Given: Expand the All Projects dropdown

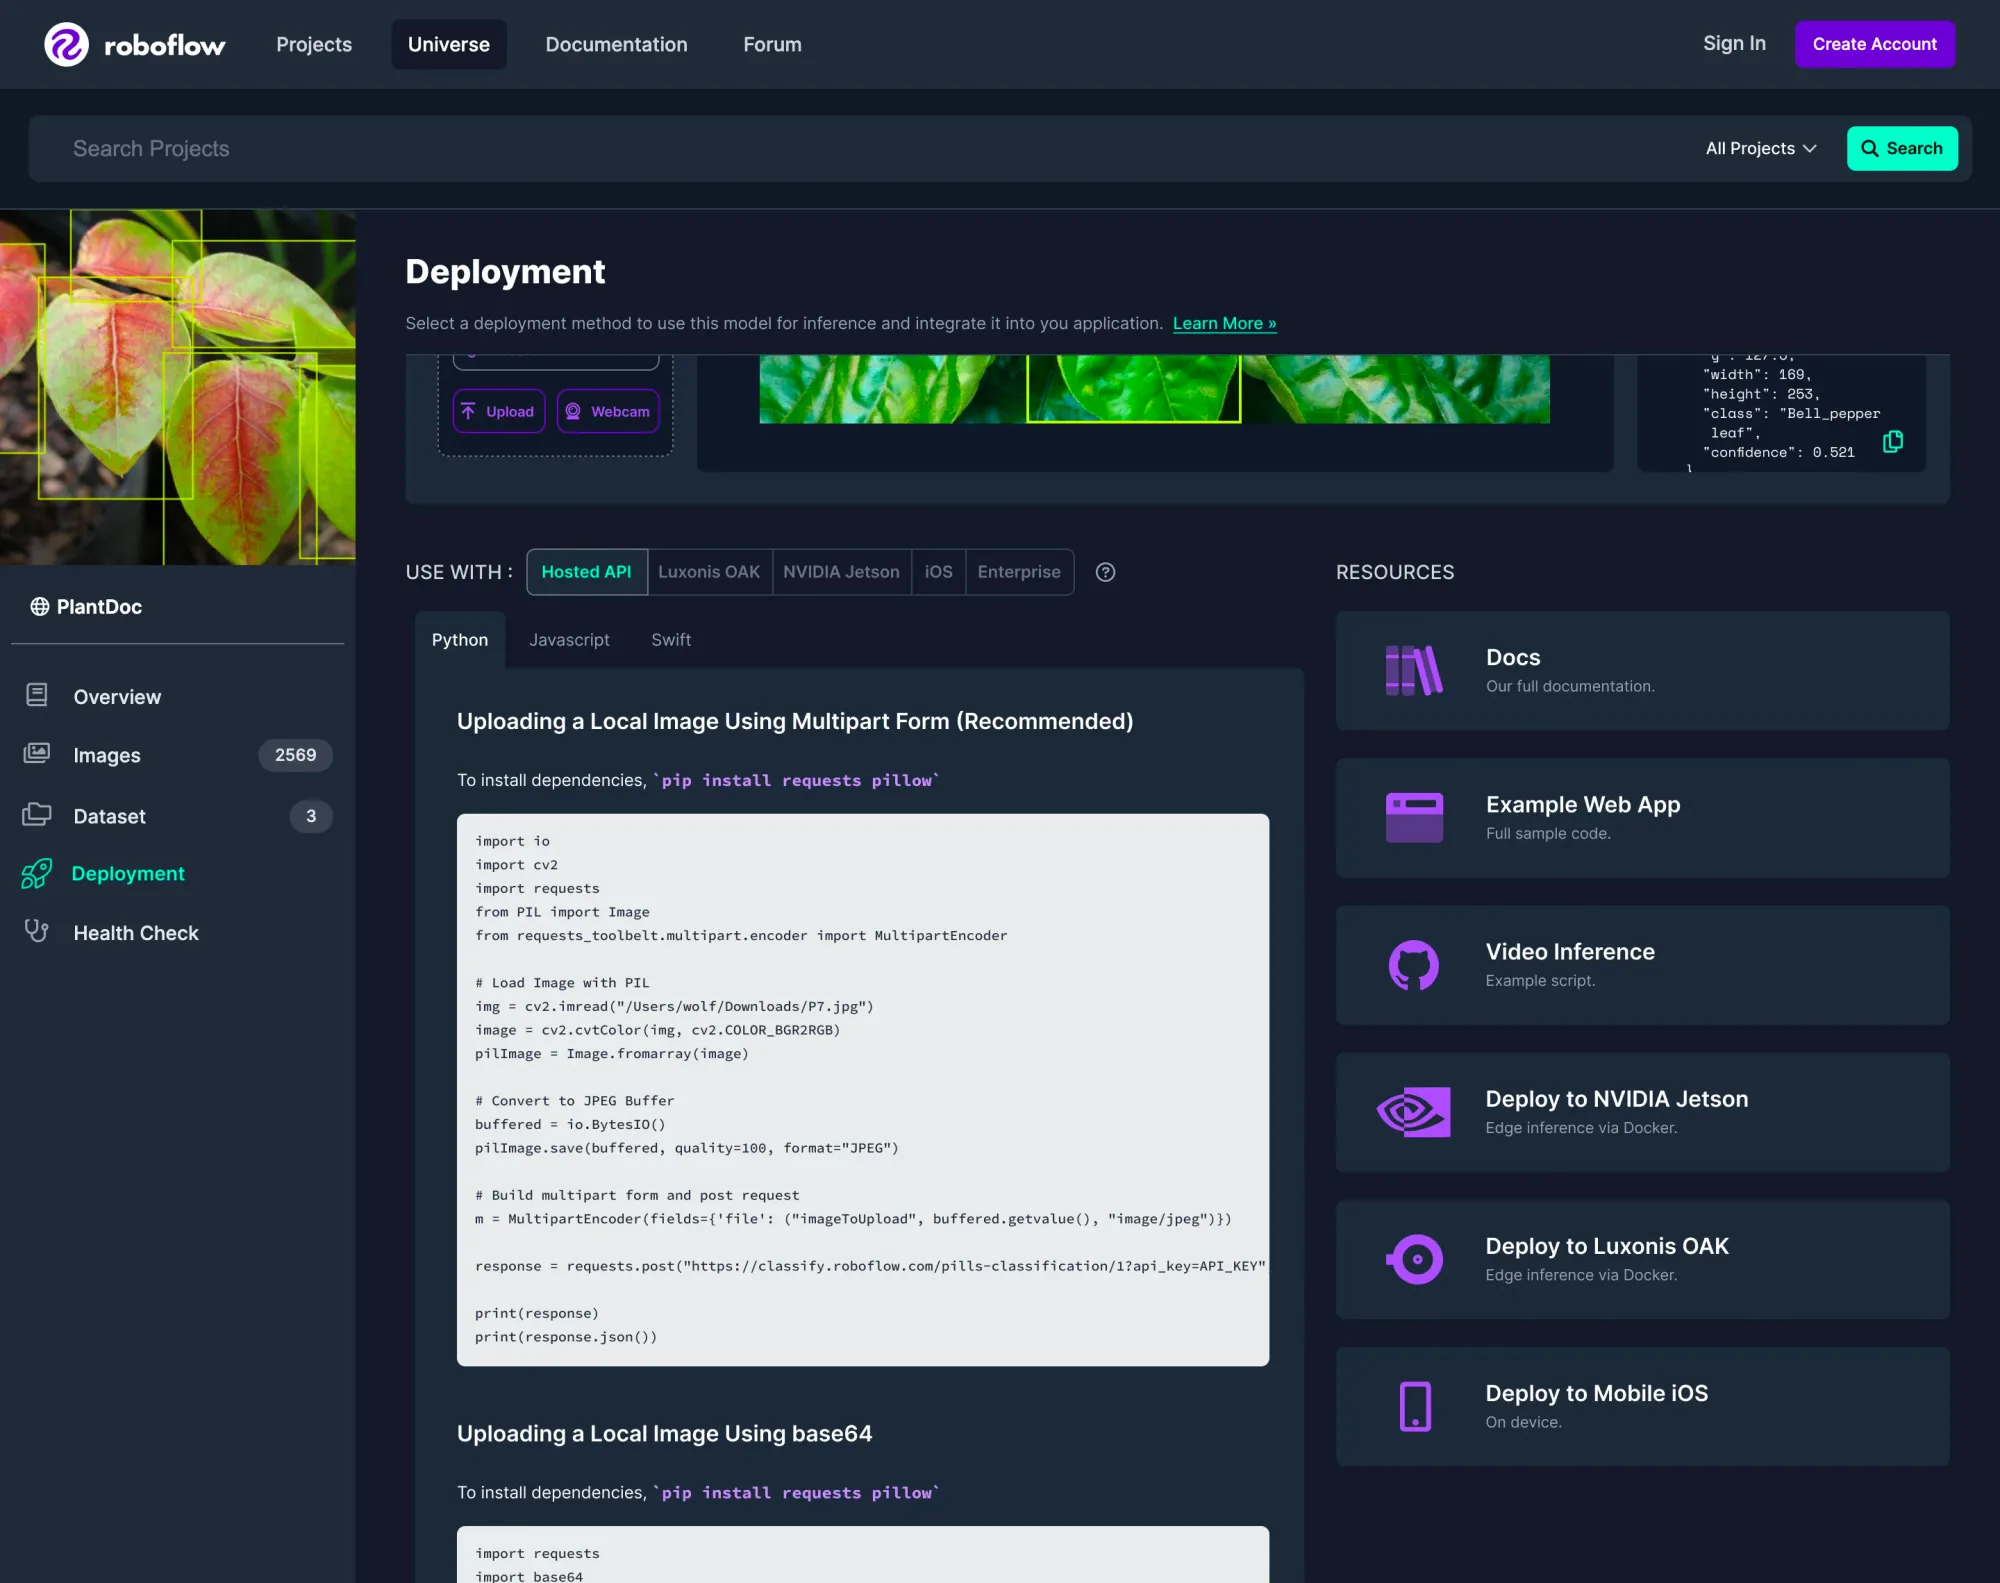Looking at the screenshot, I should (x=1760, y=148).
